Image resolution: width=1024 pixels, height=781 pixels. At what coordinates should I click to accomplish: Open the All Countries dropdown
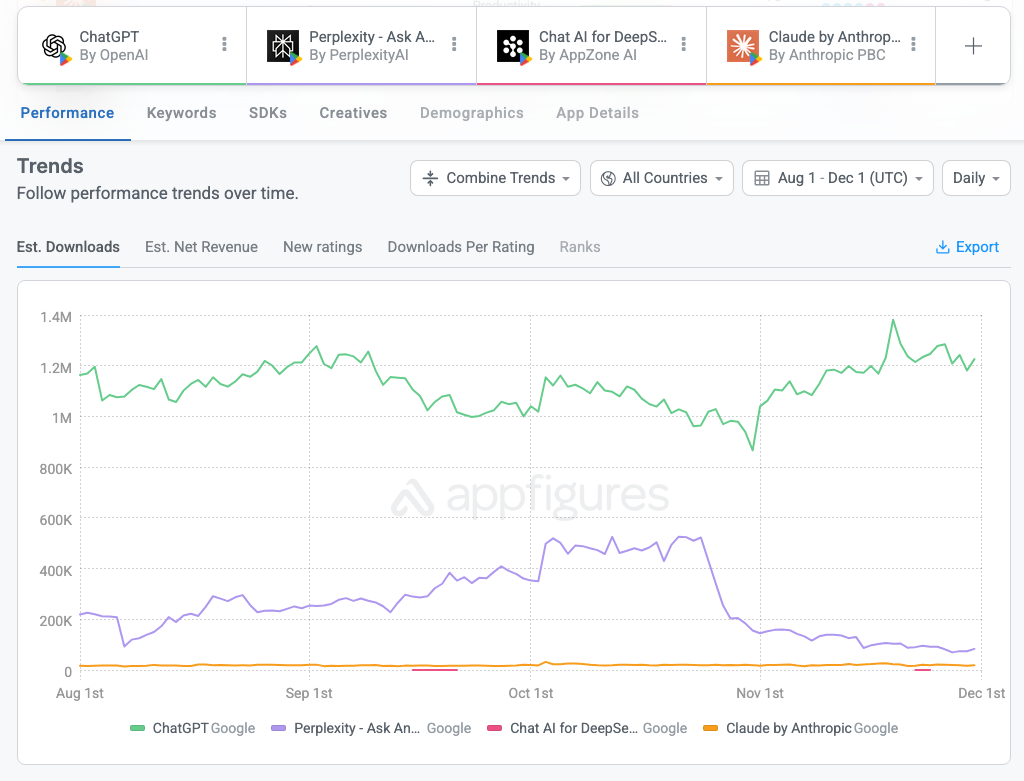click(662, 178)
